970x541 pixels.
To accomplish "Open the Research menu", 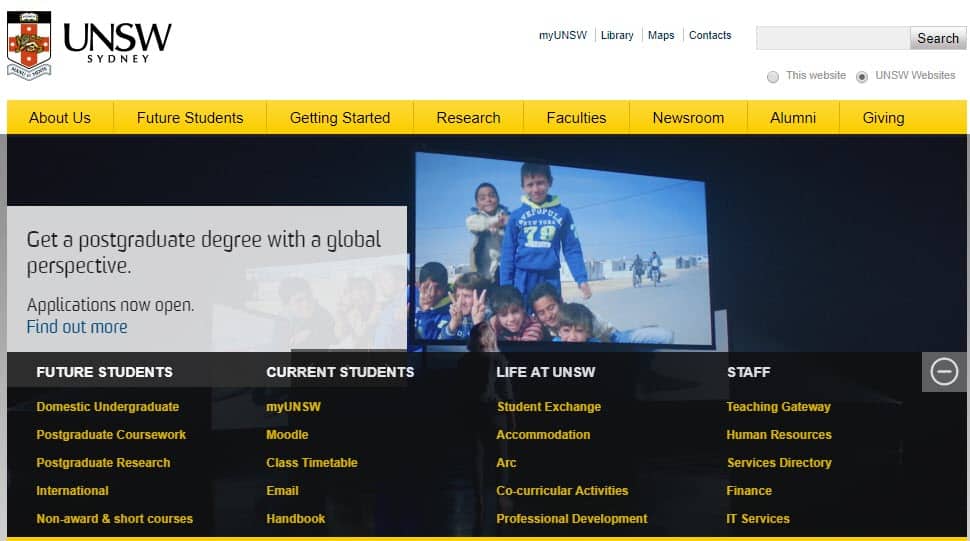I will point(468,117).
